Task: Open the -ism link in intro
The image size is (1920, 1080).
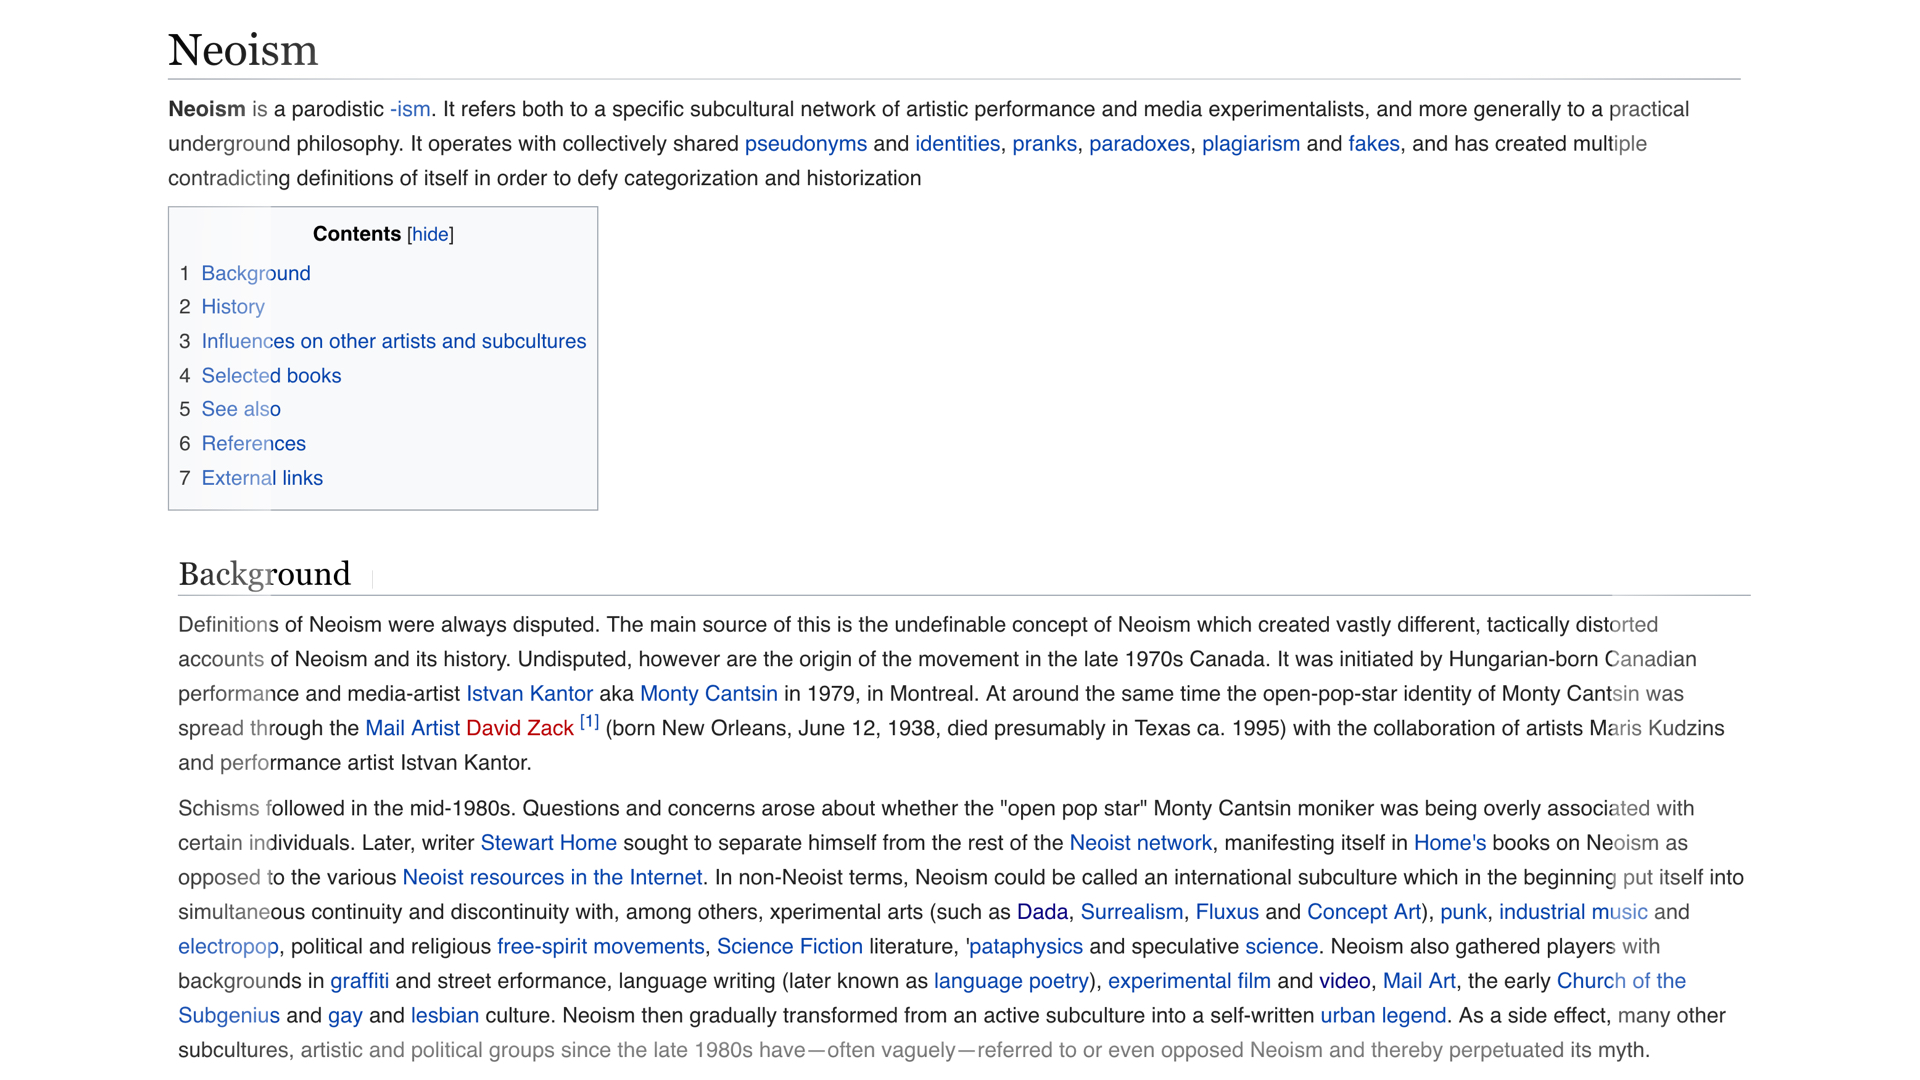Action: point(410,109)
